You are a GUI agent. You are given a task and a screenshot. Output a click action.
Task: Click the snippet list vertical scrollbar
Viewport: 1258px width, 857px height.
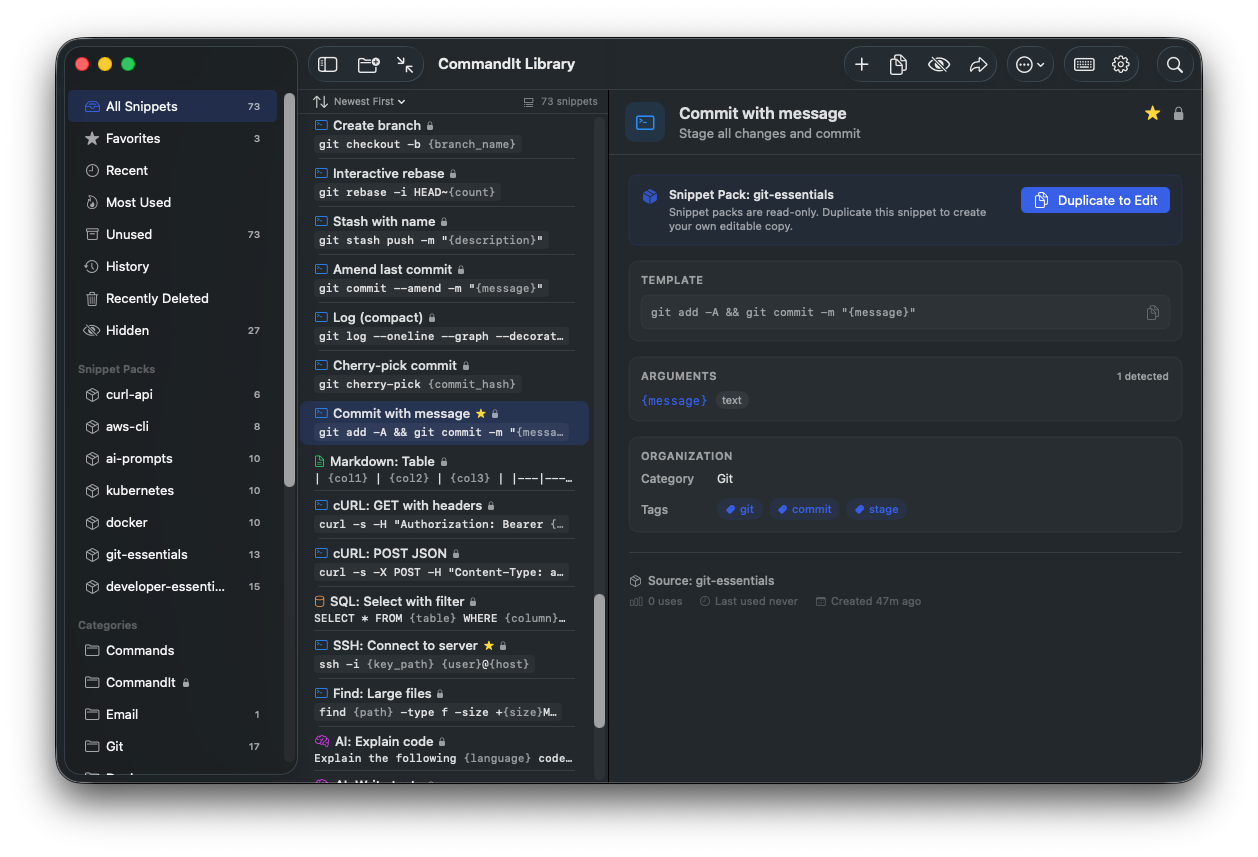[x=599, y=660]
